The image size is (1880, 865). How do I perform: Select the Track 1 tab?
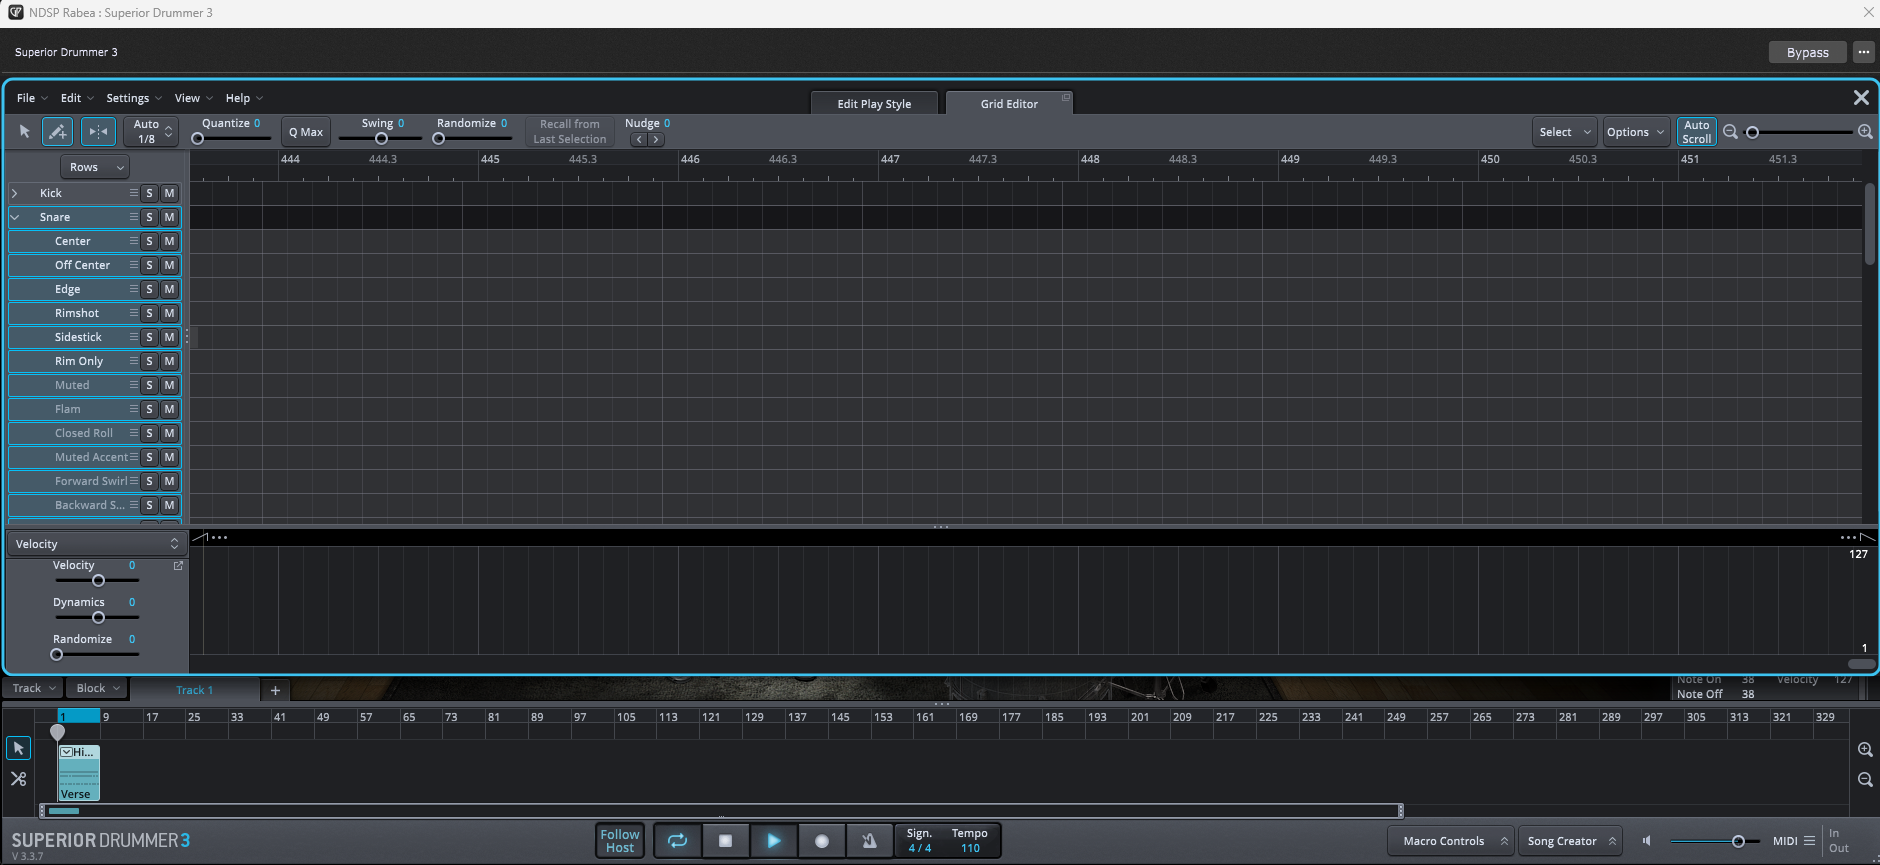coord(194,690)
